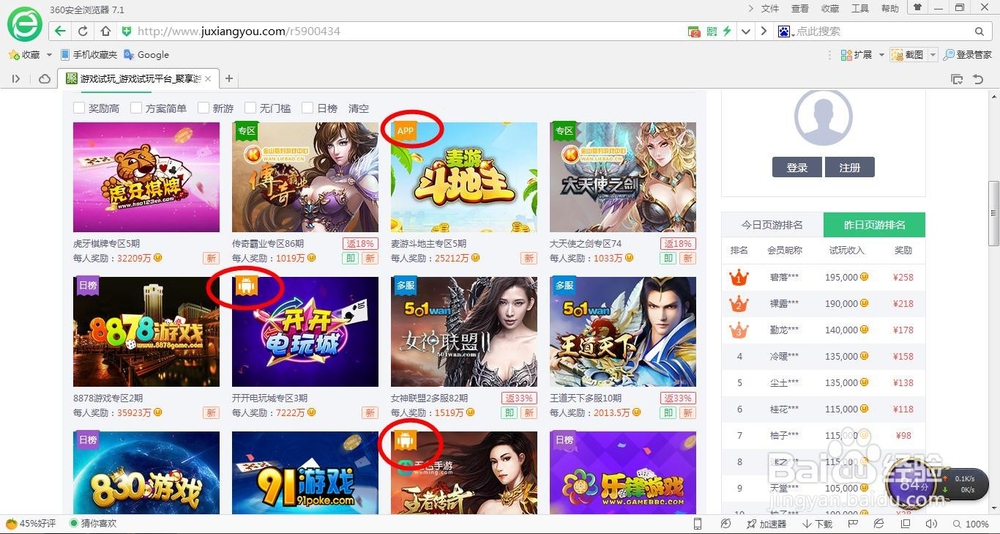Restore closed tab with undo icon
The width and height of the screenshot is (1000, 534).
tap(978, 79)
